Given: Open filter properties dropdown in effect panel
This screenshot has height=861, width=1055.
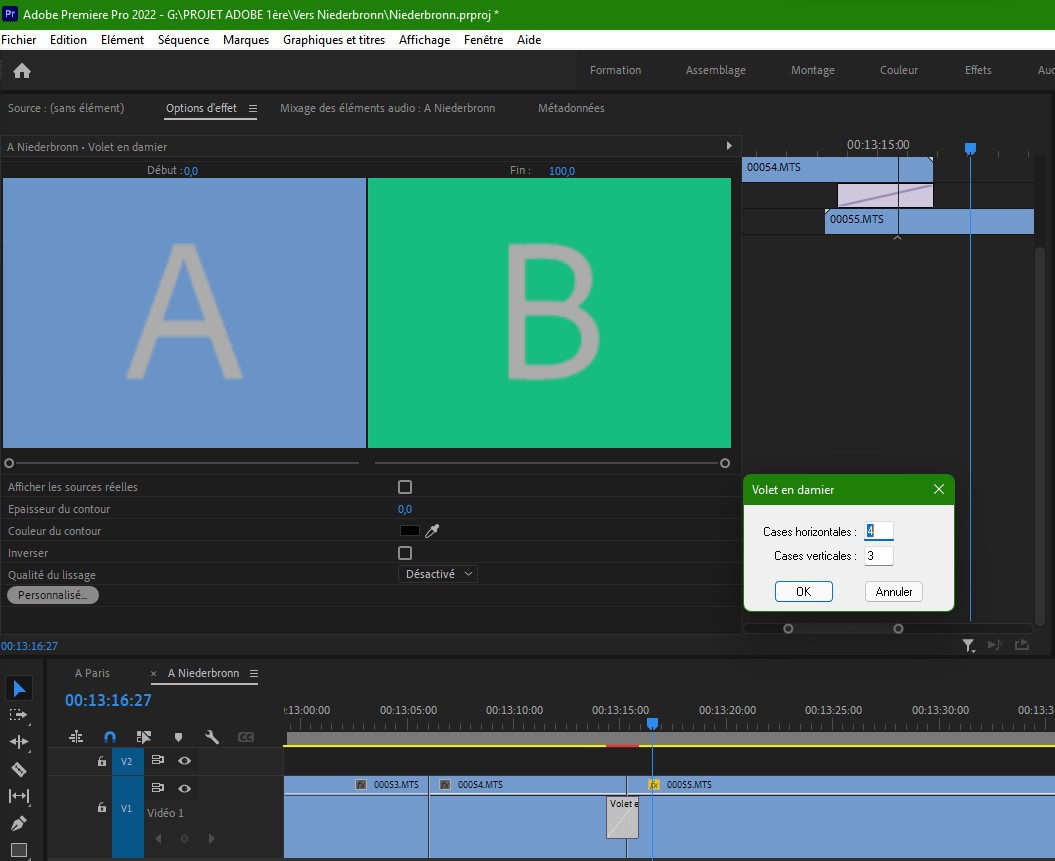Looking at the screenshot, I should click(x=968, y=646).
